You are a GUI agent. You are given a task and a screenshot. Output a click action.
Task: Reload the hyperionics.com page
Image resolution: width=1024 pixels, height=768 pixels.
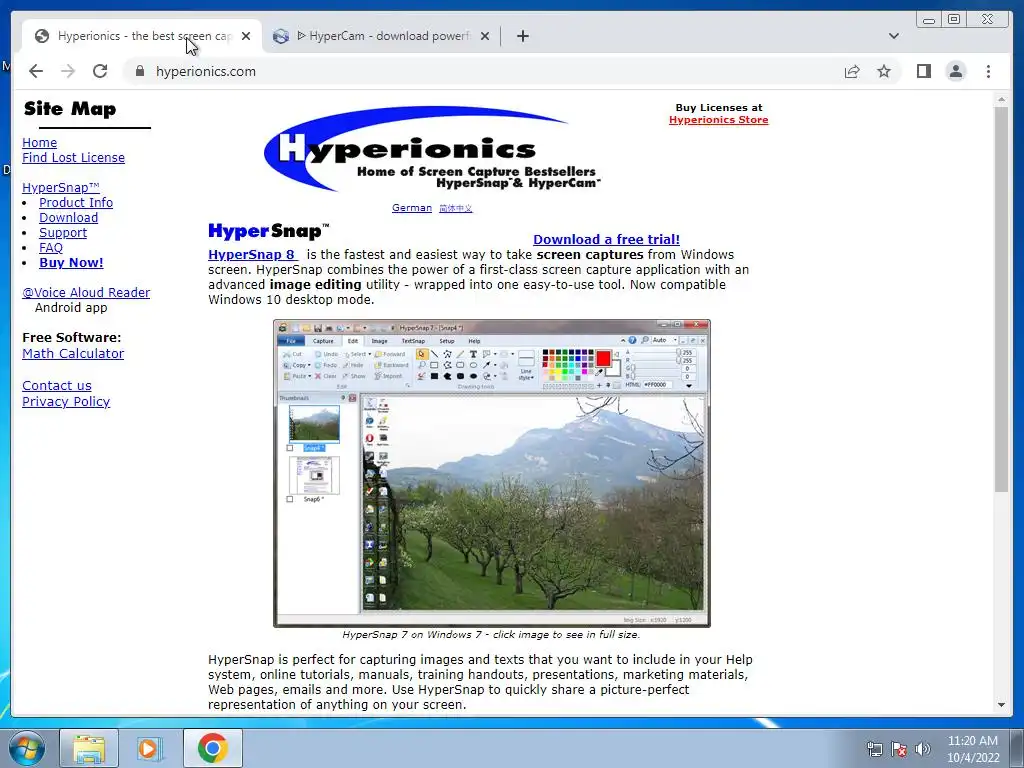[100, 71]
